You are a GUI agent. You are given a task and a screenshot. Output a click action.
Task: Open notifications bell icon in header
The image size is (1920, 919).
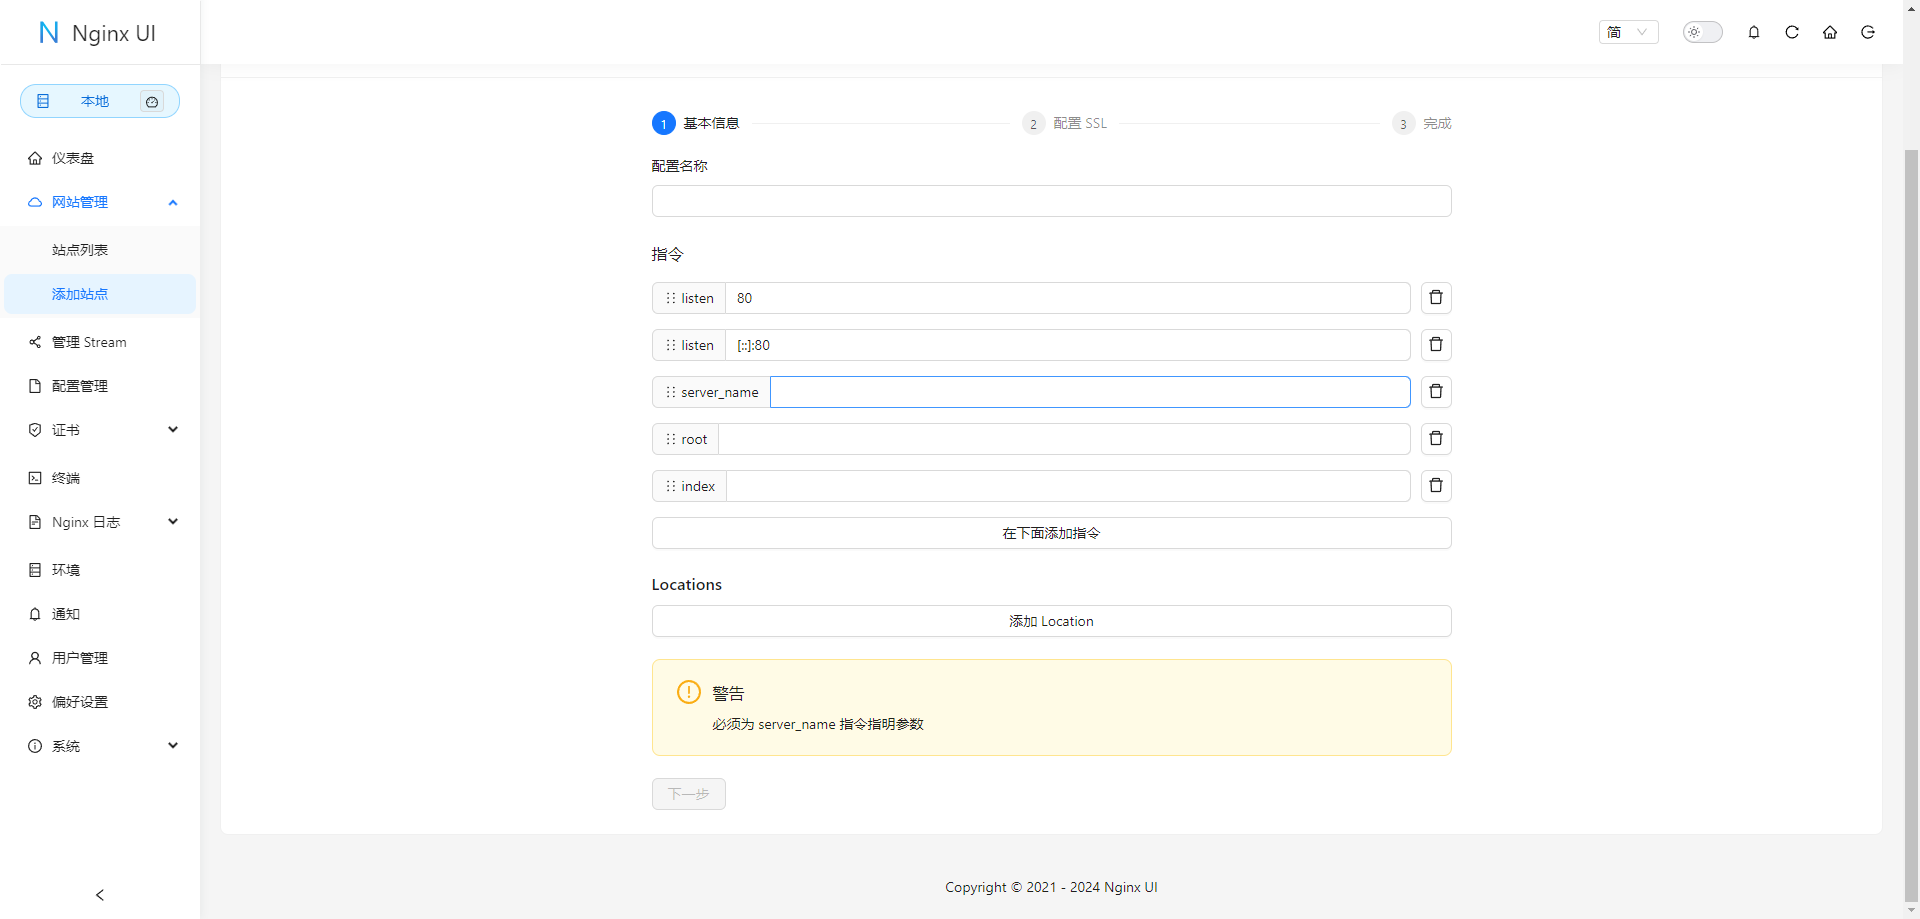click(x=1754, y=32)
